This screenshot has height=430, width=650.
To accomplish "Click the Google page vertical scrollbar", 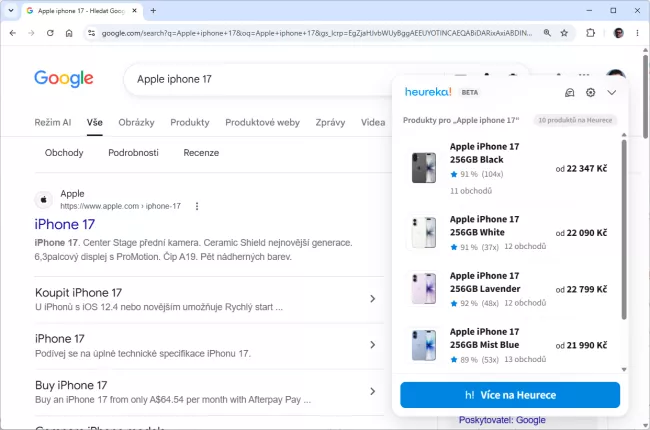I will (645, 97).
